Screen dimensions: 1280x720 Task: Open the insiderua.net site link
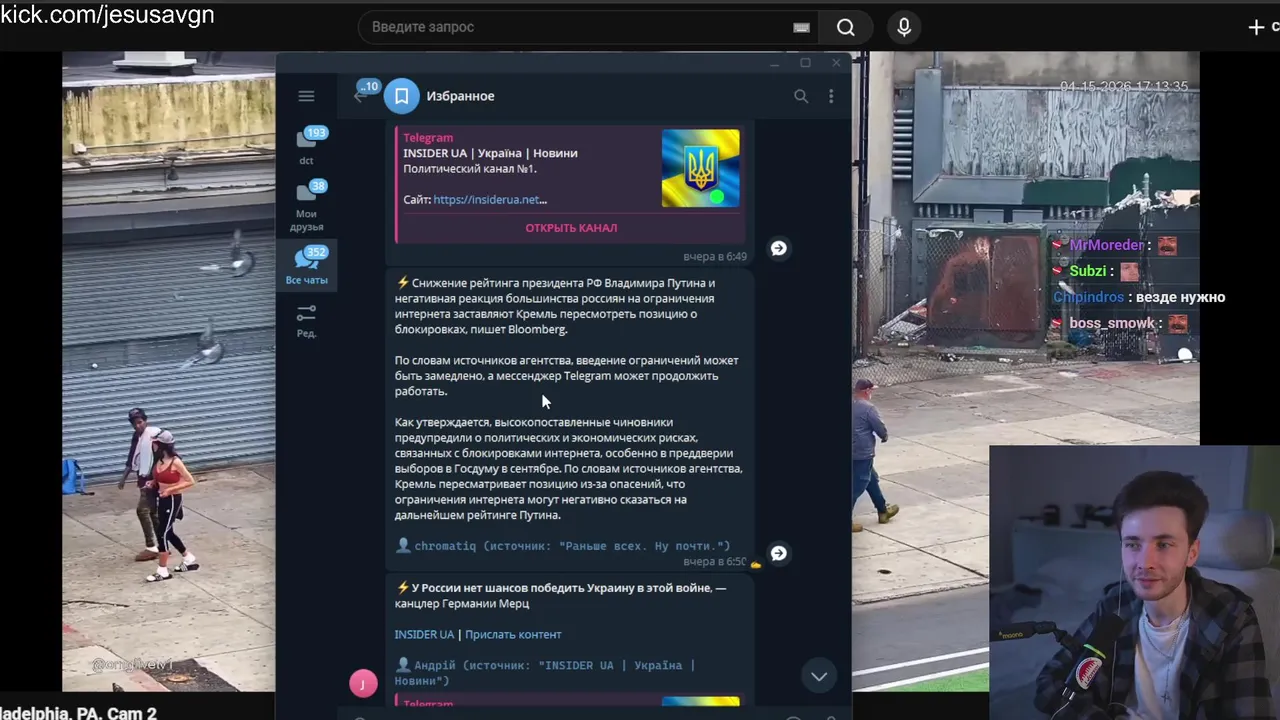490,199
